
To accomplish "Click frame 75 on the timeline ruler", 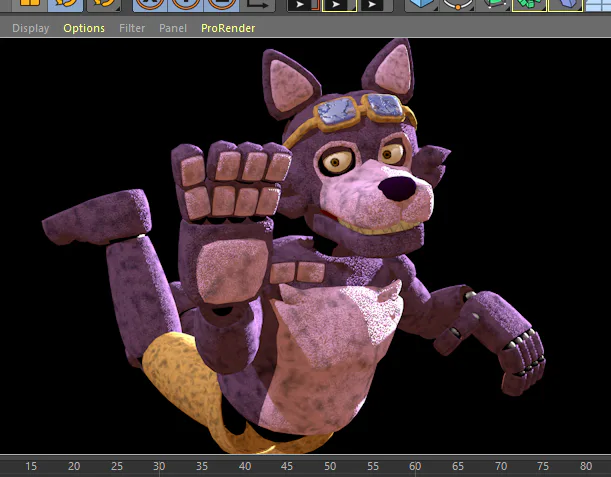I will (x=543, y=466).
